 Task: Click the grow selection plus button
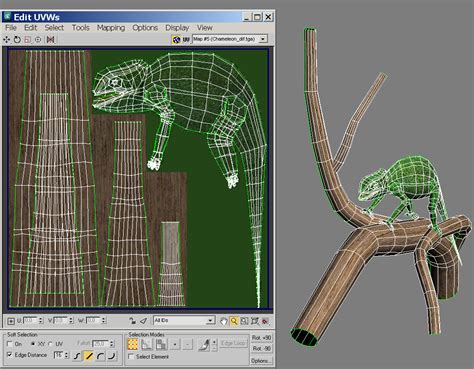pyautogui.click(x=175, y=344)
